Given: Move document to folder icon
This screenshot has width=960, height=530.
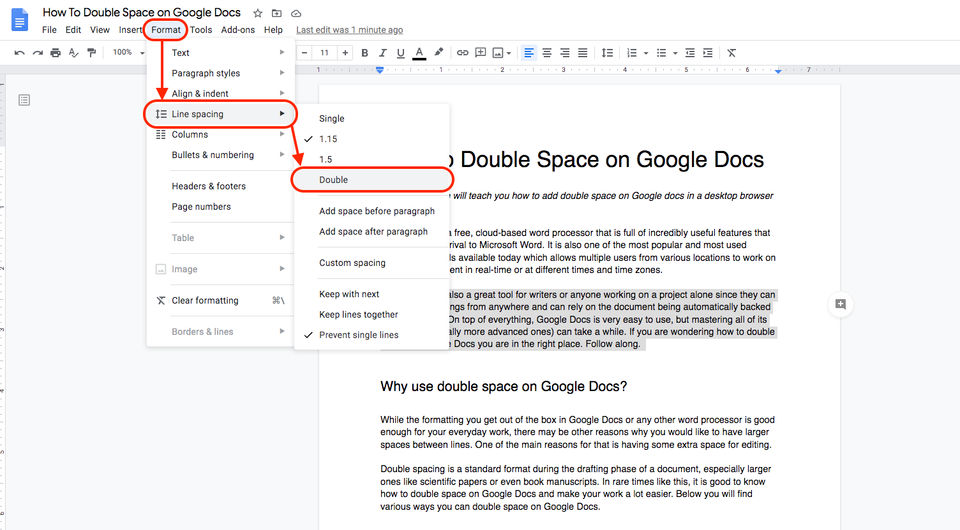Looking at the screenshot, I should click(x=277, y=13).
